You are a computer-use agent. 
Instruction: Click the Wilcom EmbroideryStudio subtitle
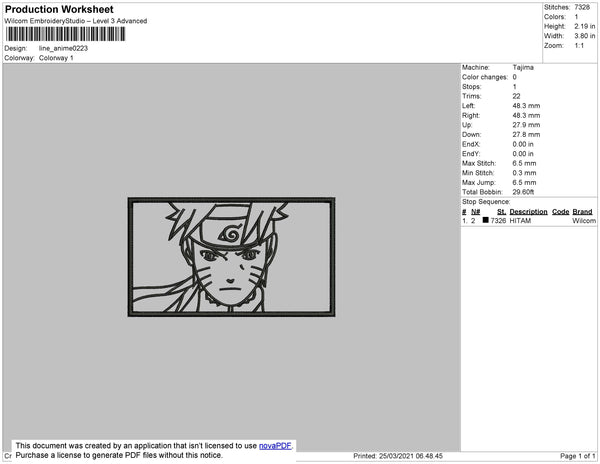[76, 21]
